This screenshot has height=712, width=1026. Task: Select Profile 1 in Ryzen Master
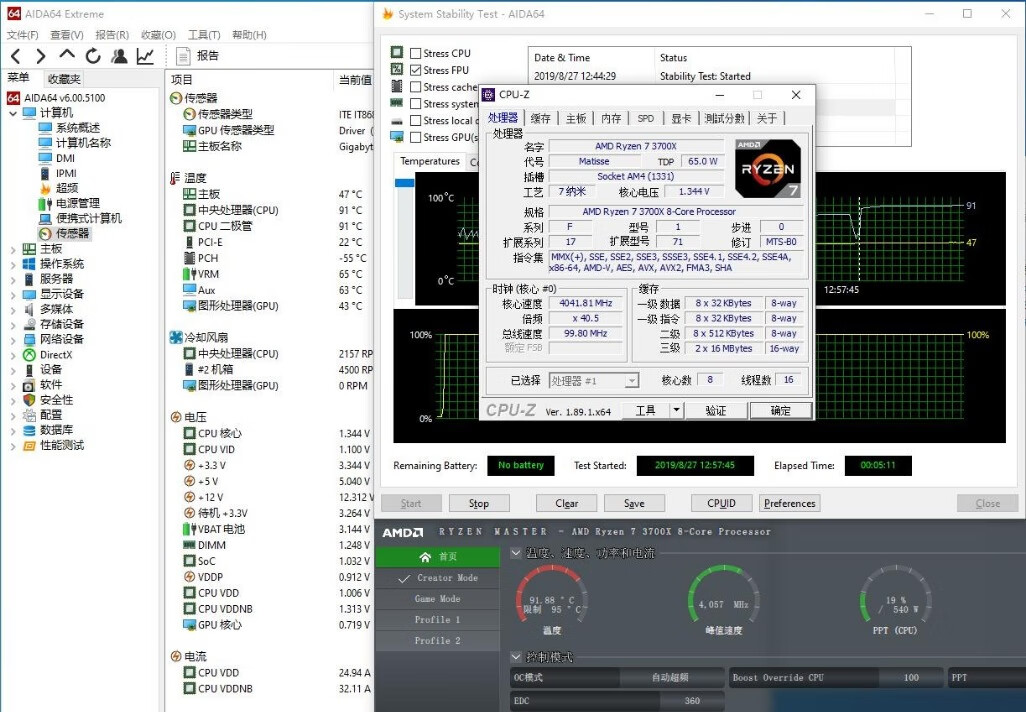click(437, 620)
